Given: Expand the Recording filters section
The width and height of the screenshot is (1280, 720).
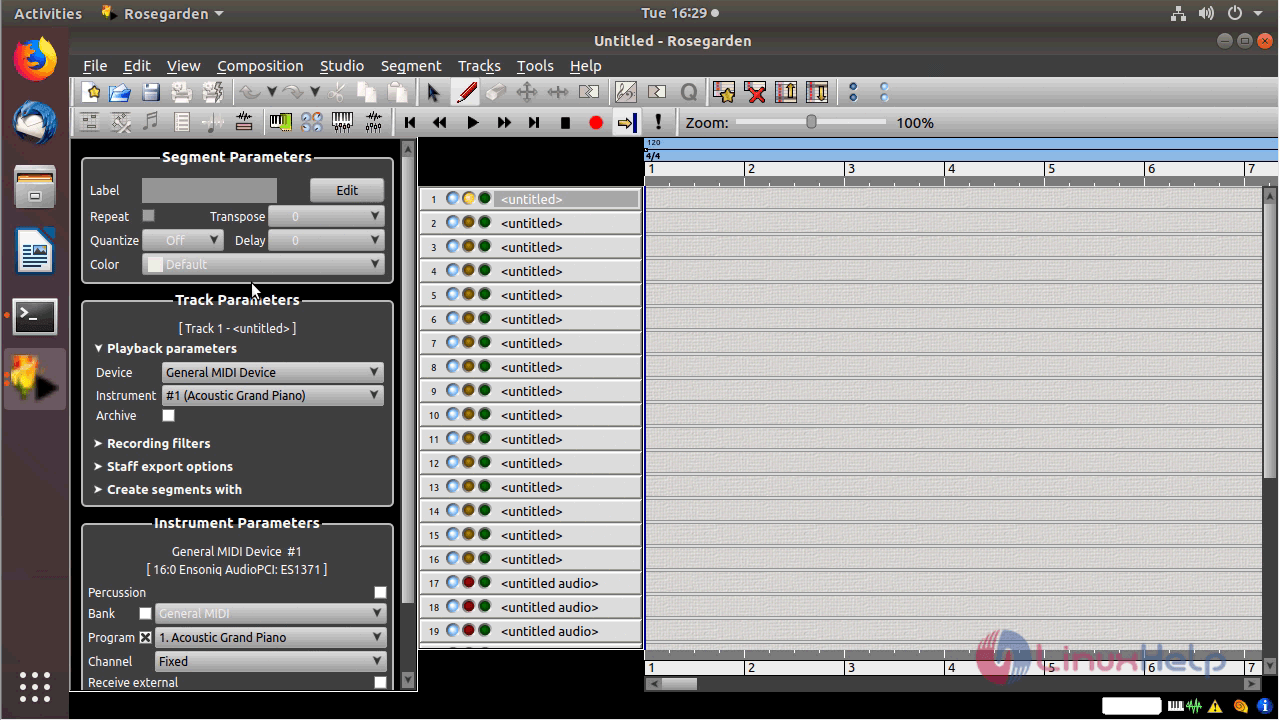Looking at the screenshot, I should 152,443.
